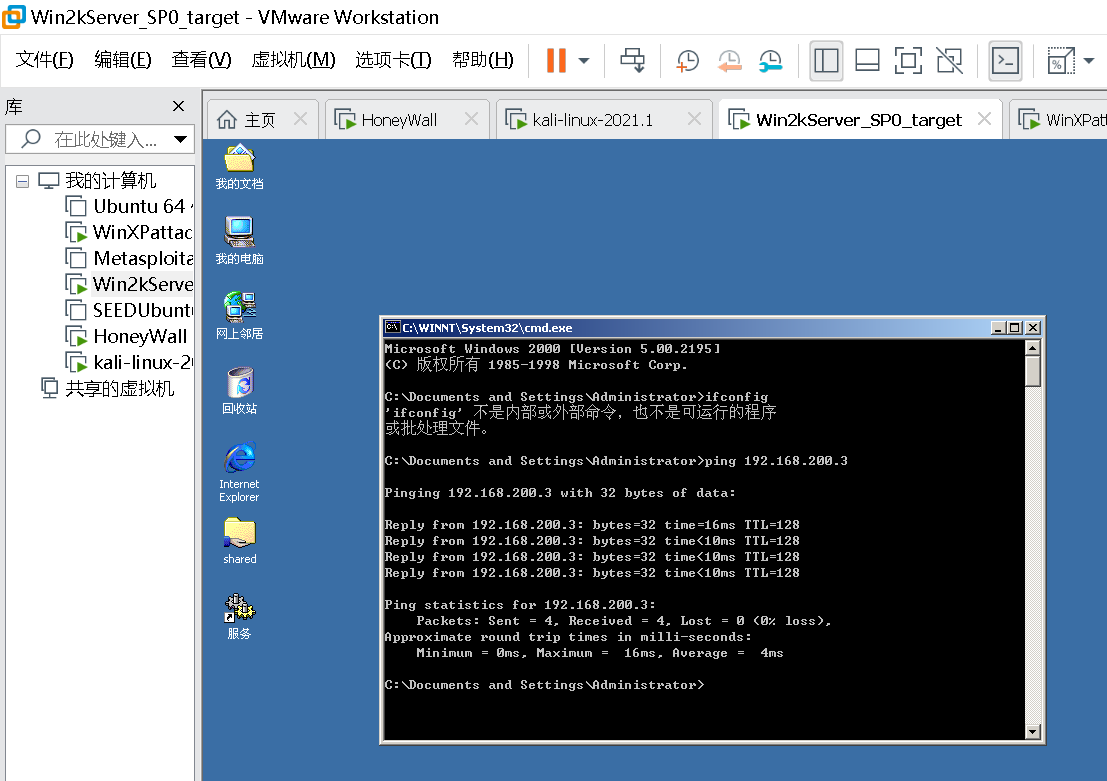Image resolution: width=1107 pixels, height=781 pixels.
Task: Click the stretch guest display icon
Action: 1060,61
